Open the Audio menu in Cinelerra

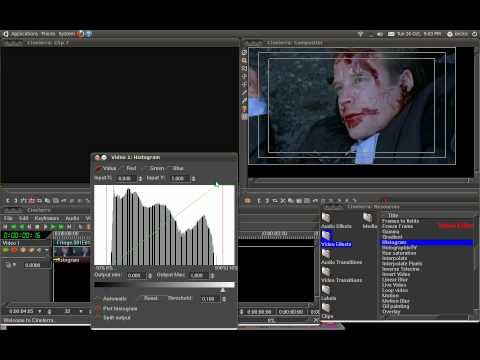(x=72, y=218)
